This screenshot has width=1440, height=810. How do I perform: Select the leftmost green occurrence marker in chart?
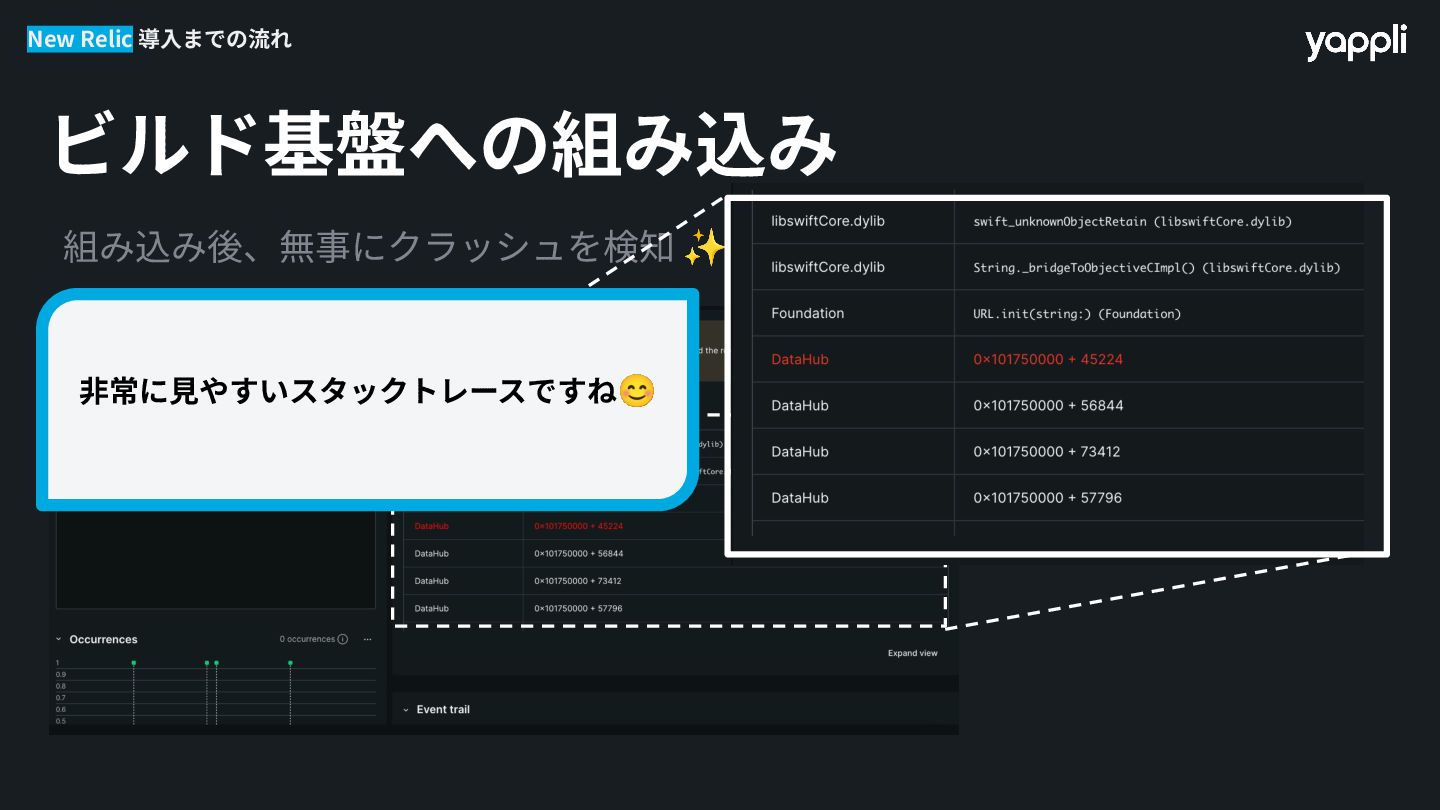[133, 663]
